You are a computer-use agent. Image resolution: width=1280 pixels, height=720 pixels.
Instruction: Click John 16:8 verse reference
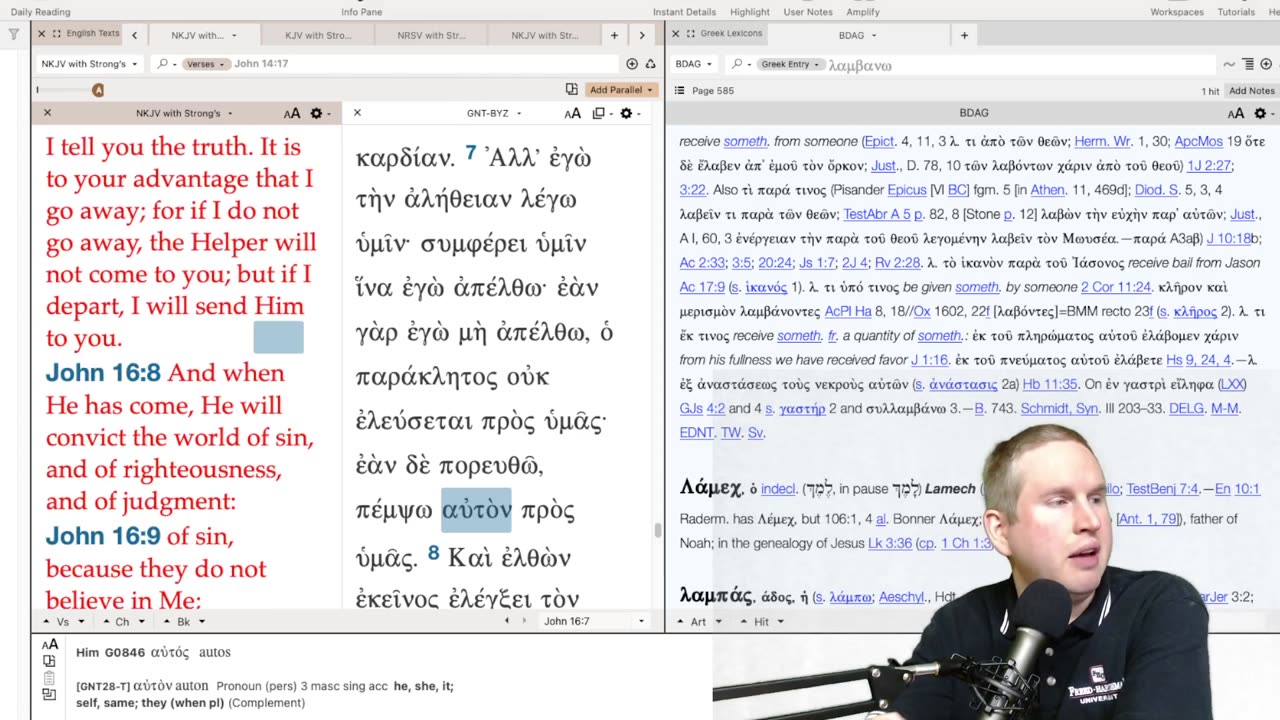pyautogui.click(x=103, y=373)
